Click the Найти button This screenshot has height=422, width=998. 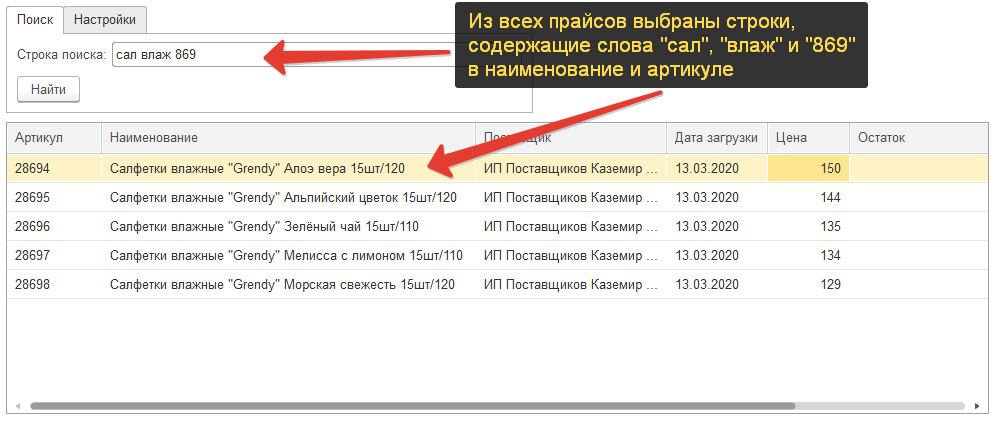coord(48,90)
